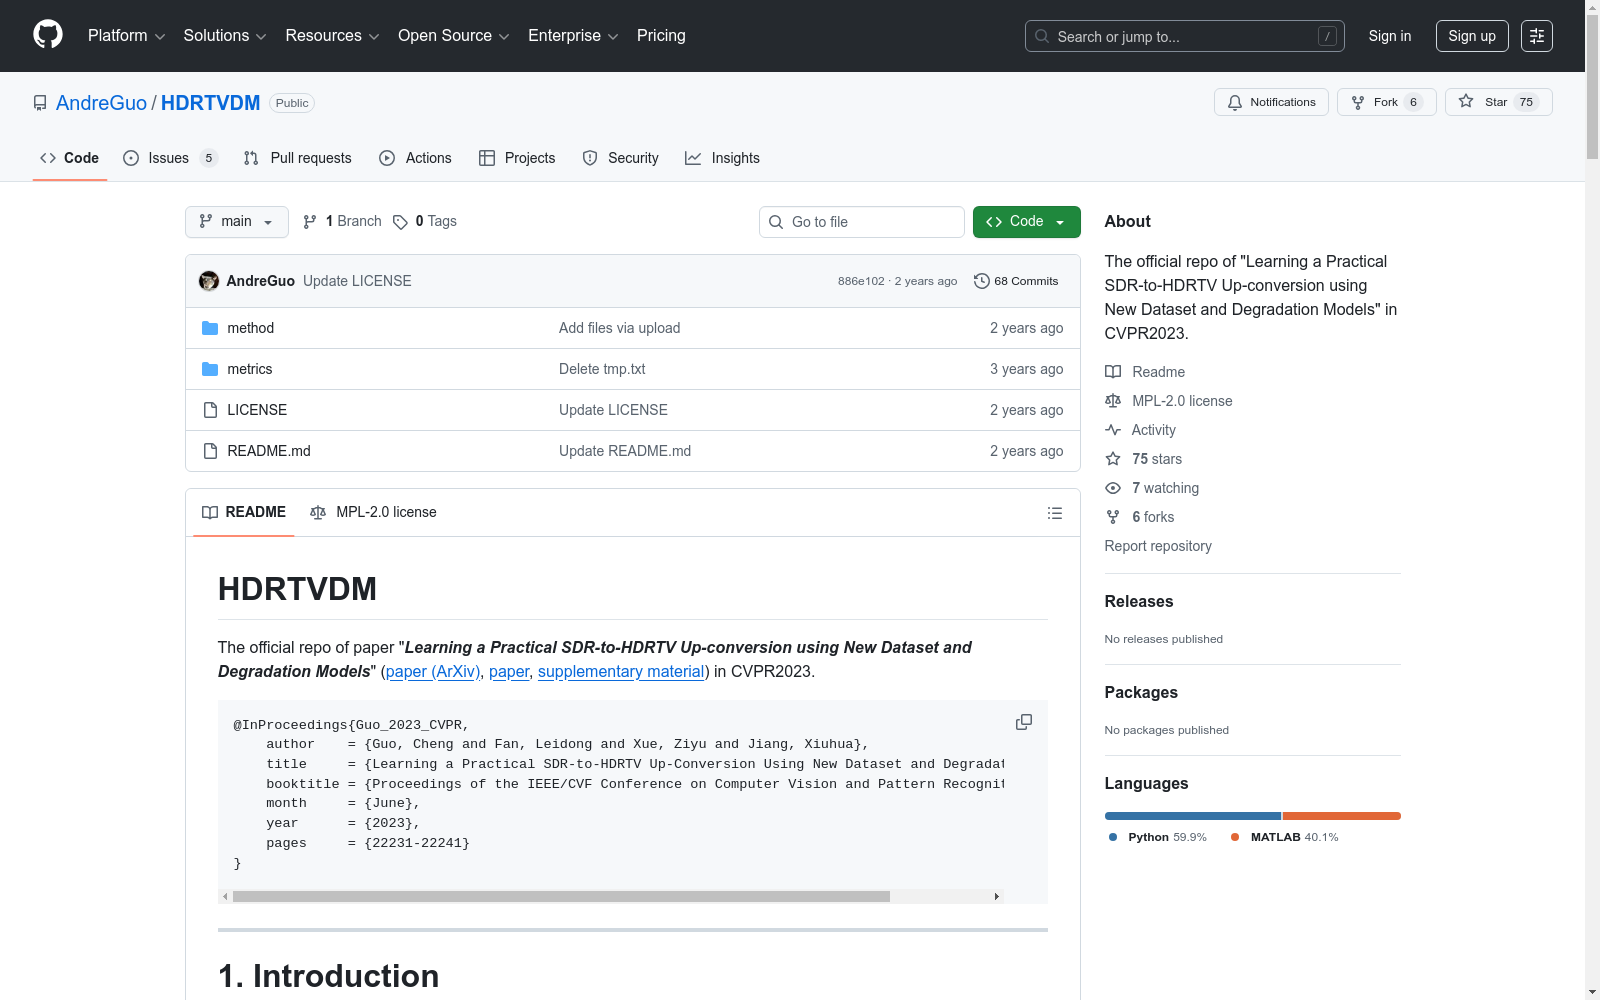Open the Update LICENSE commit message in header row
1600x1000 pixels.
click(357, 281)
